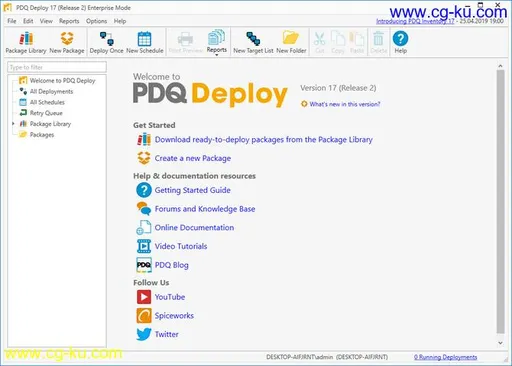512x366 pixels.
Task: Expand the Package Library tree node
Action: [x=13, y=124]
